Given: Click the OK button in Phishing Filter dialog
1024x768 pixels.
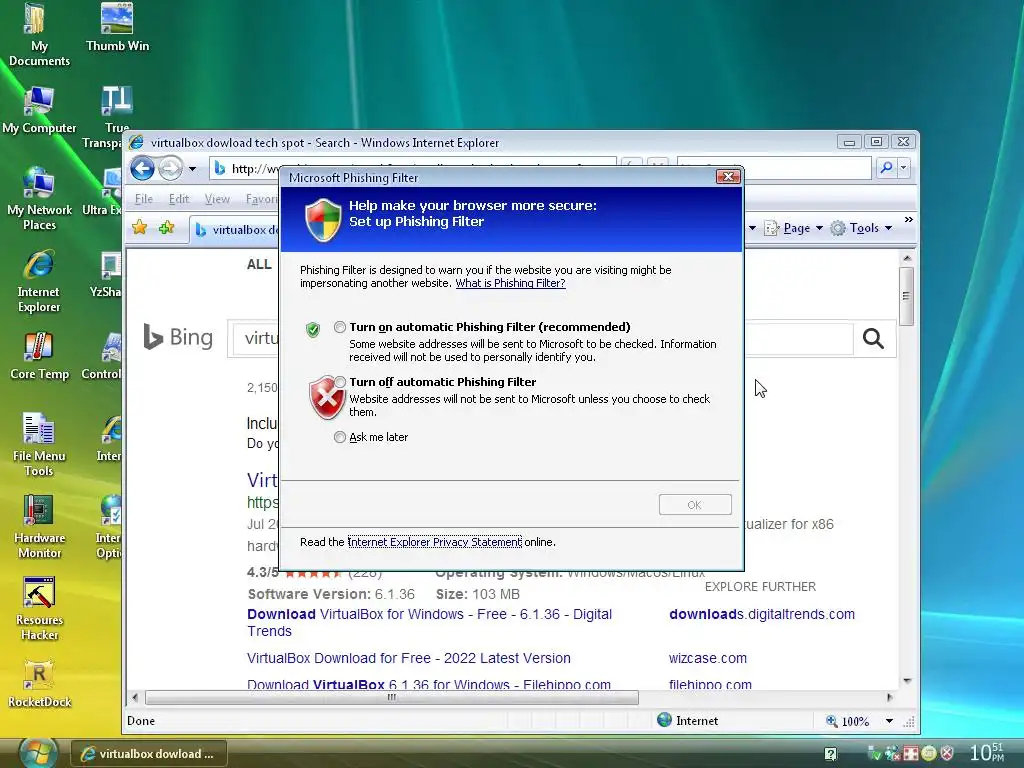Looking at the screenshot, I should coord(695,505).
